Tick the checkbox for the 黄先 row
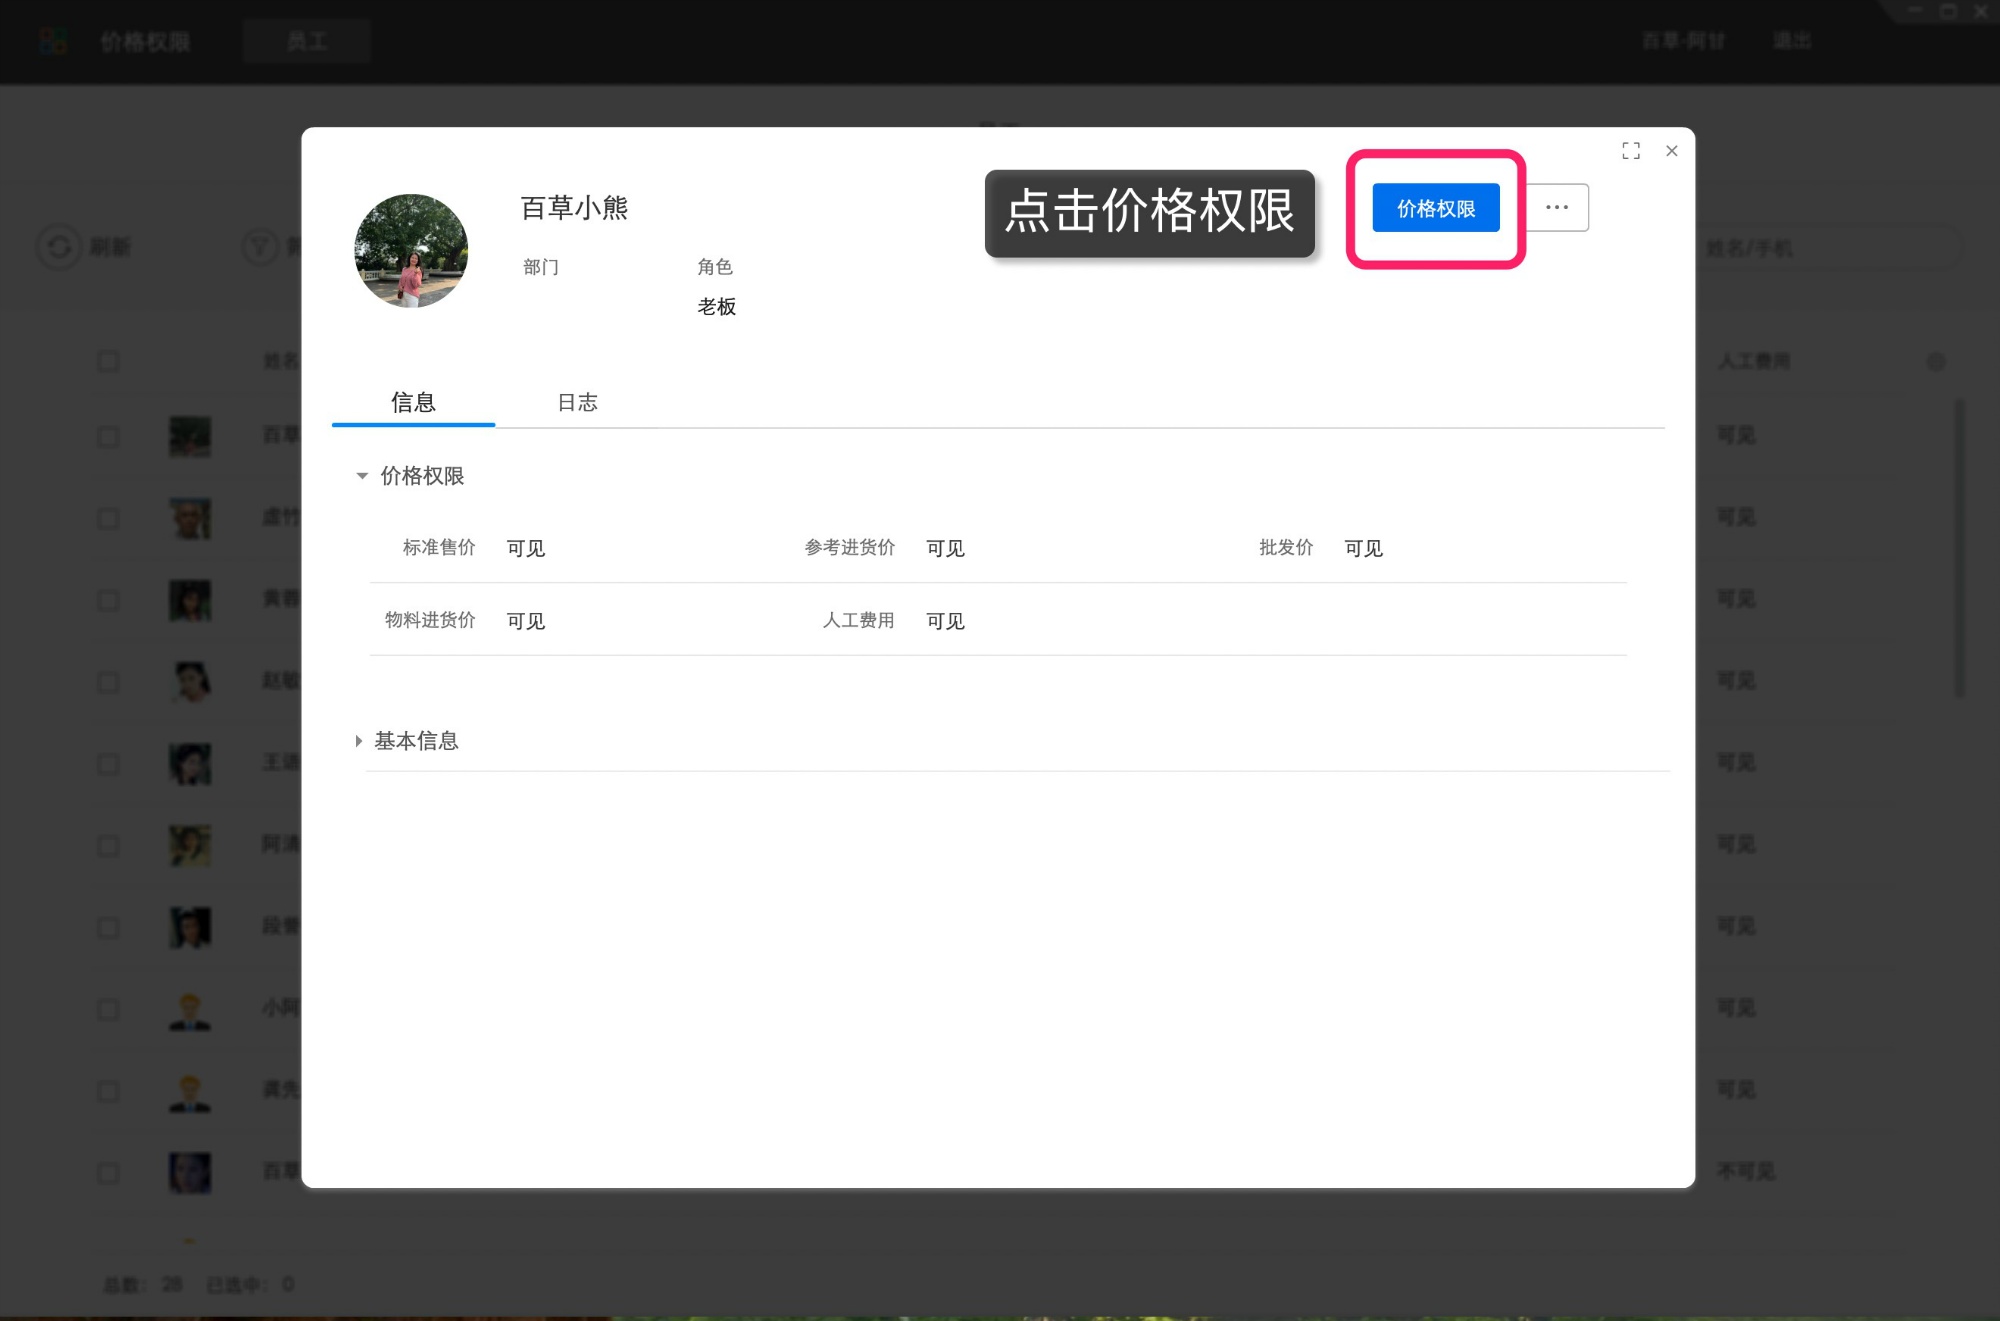Image resolution: width=2000 pixels, height=1321 pixels. (108, 1091)
